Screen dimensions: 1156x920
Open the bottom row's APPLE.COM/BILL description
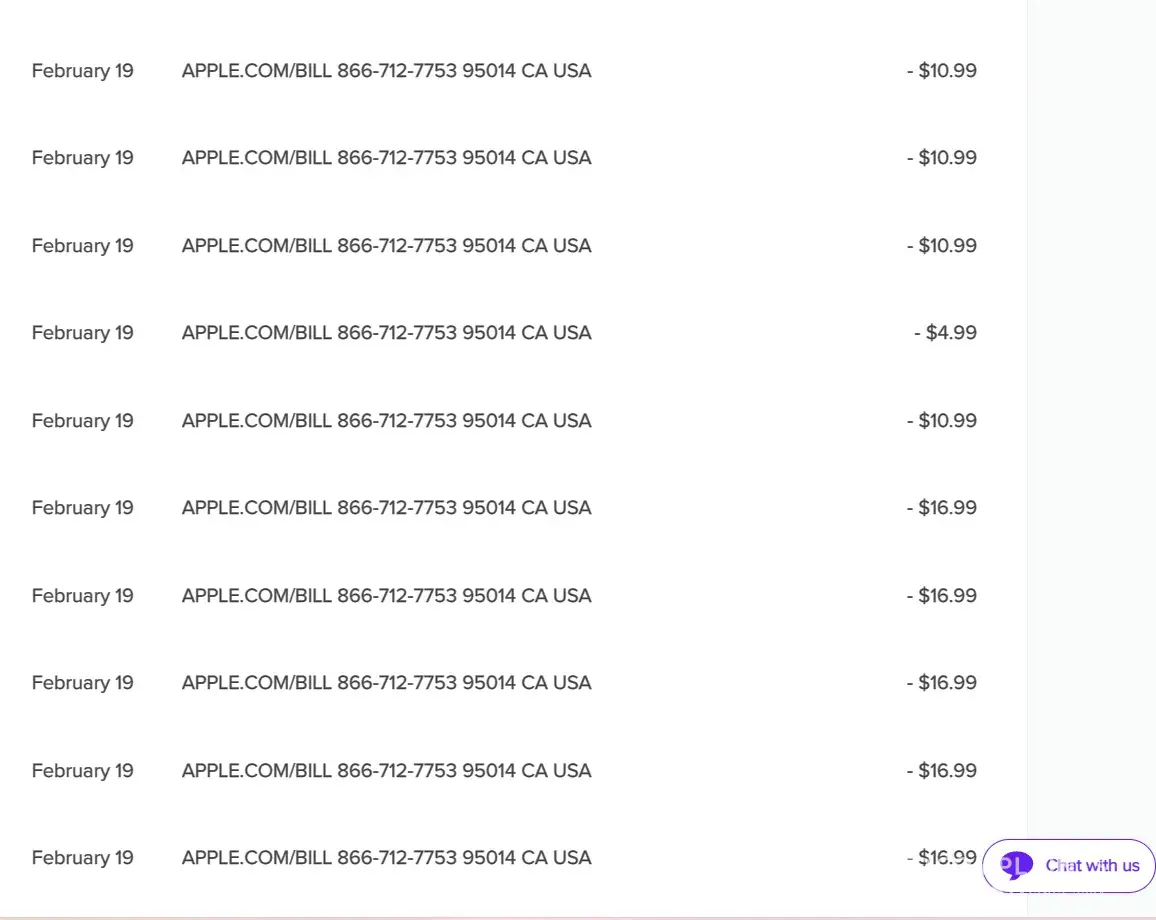tap(386, 858)
